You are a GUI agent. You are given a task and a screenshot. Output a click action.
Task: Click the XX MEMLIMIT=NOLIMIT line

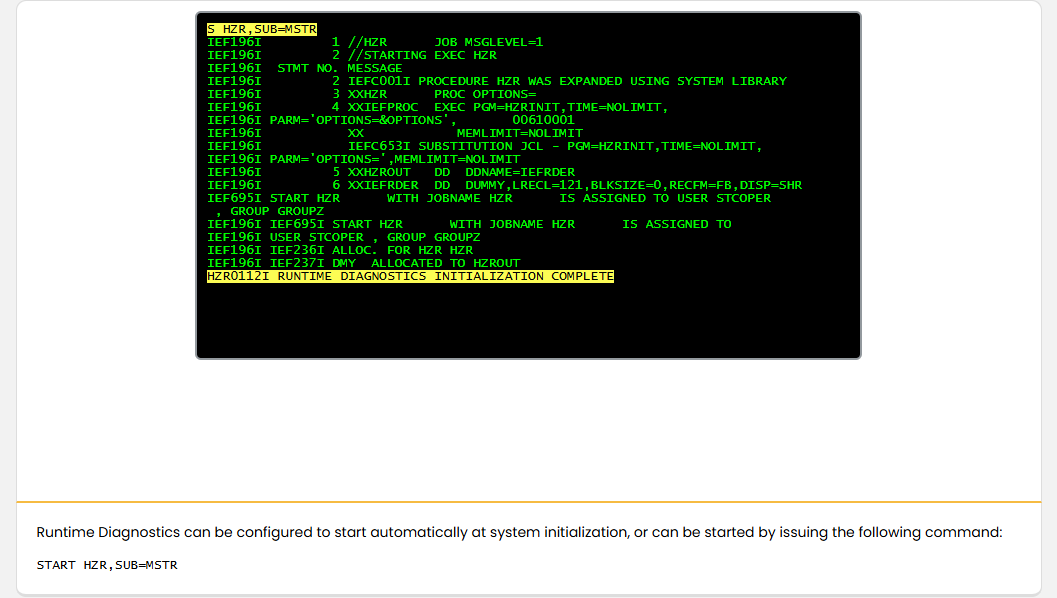[x=395, y=133]
